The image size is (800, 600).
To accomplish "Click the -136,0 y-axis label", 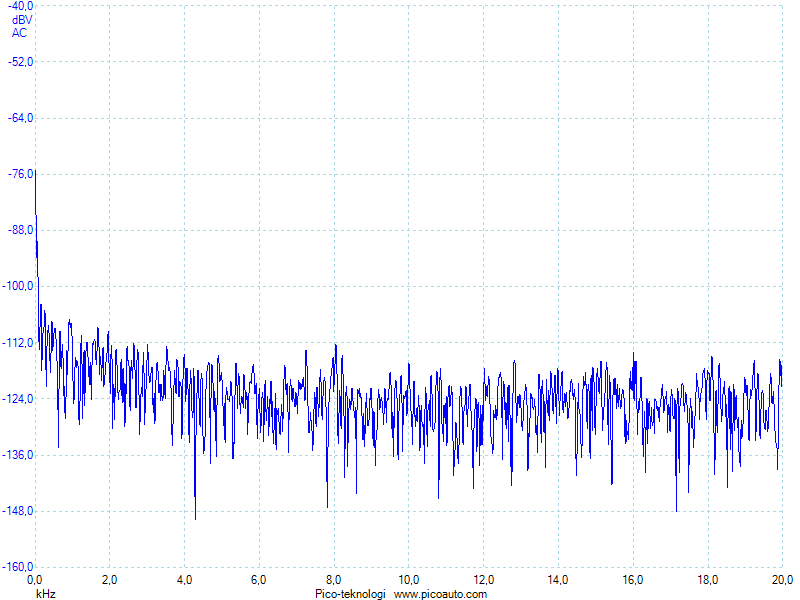I will click(x=18, y=455).
